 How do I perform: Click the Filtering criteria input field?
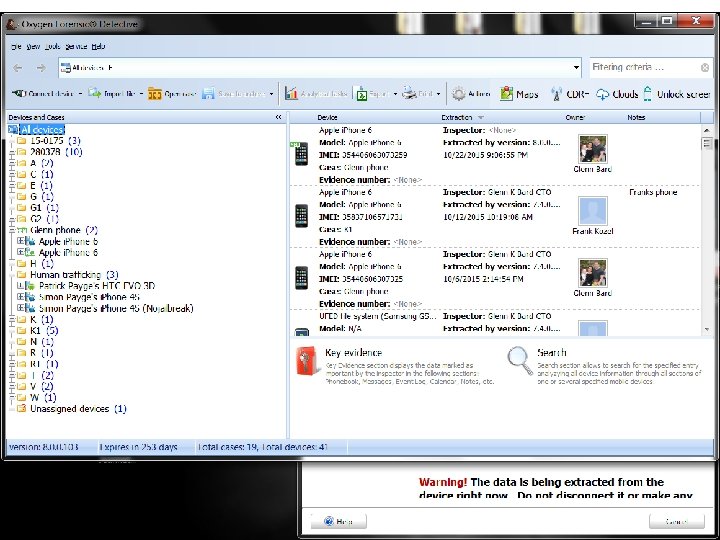645,68
